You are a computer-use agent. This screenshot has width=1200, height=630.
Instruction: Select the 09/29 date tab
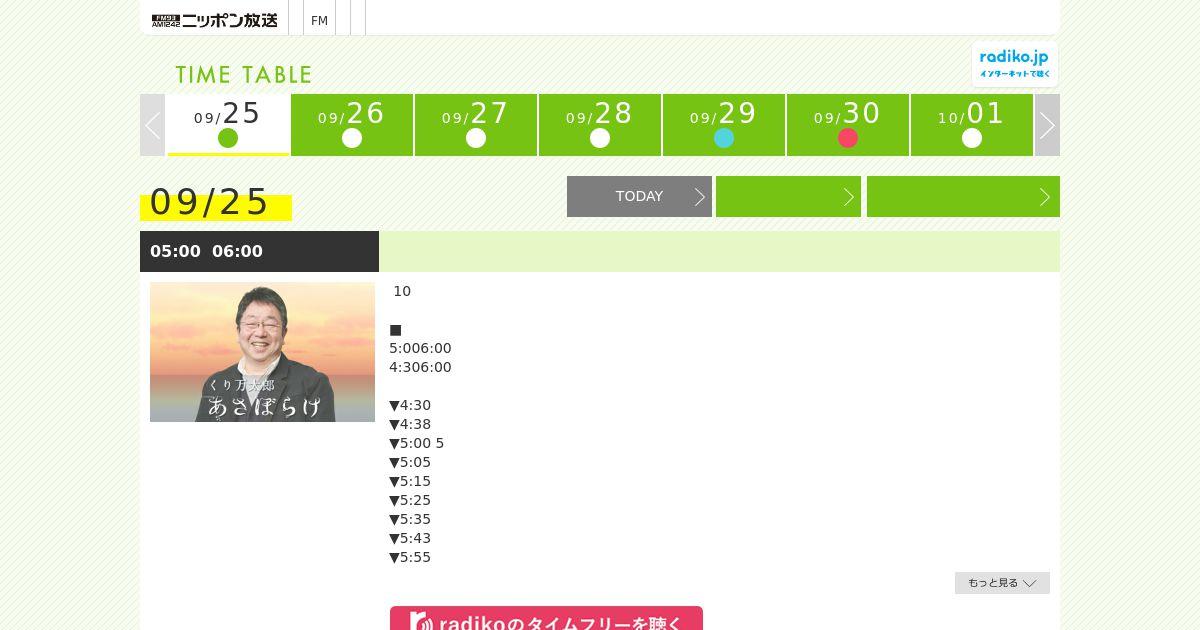(x=724, y=125)
